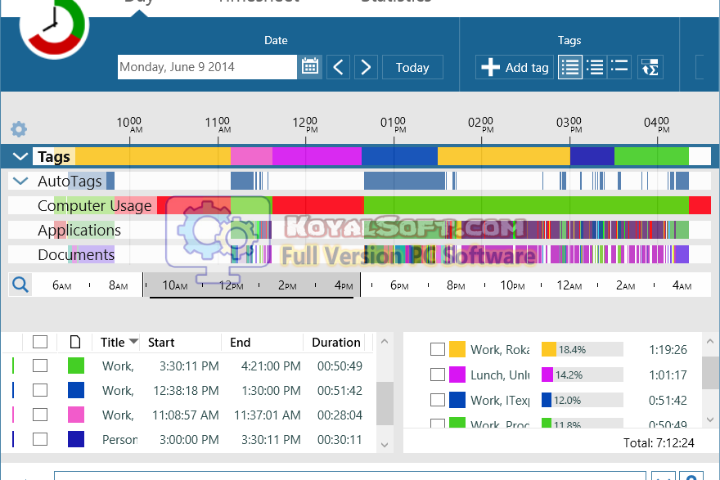Click the green segment in Tags row
The image size is (720, 480).
651,157
